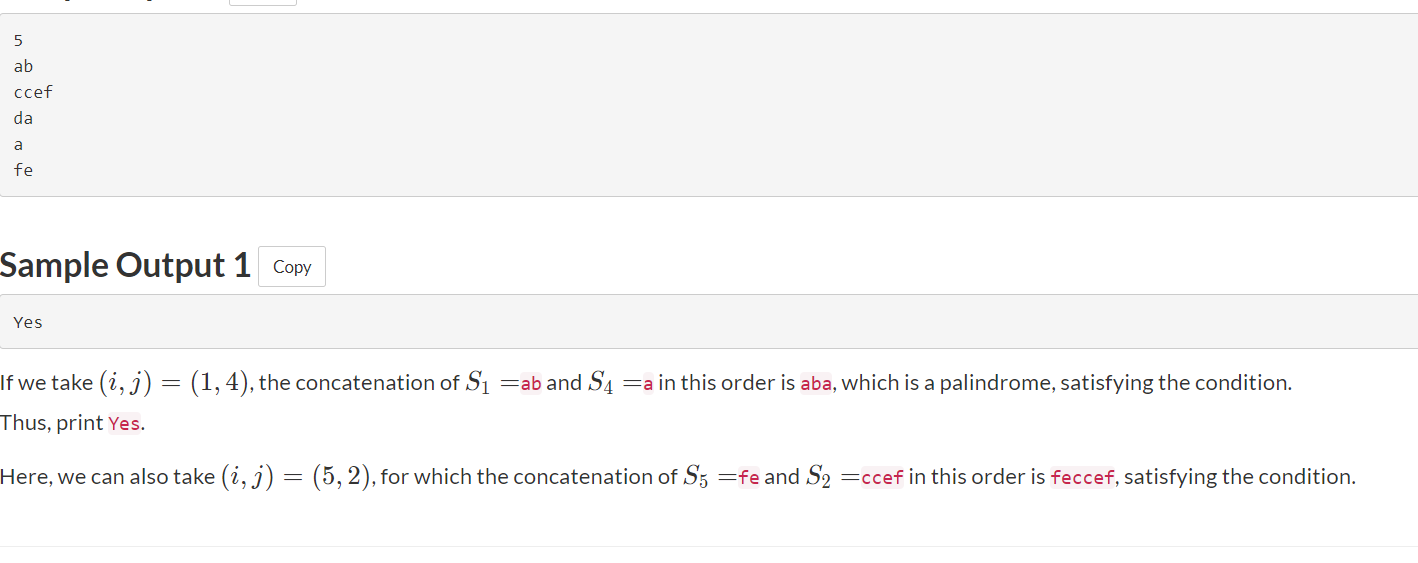Click inline code ccef after S2
1418x563 pixels.
[882, 477]
